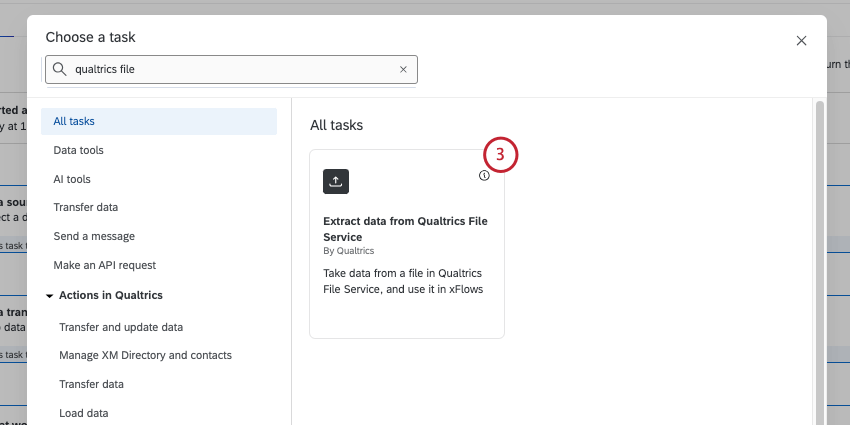Select the top-level Transfer data category
Image resolution: width=850 pixels, height=425 pixels.
point(85,207)
